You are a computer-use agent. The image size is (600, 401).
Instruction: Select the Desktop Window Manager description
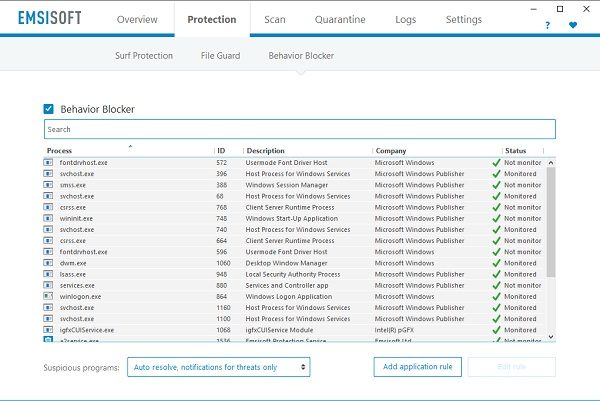tap(286, 263)
